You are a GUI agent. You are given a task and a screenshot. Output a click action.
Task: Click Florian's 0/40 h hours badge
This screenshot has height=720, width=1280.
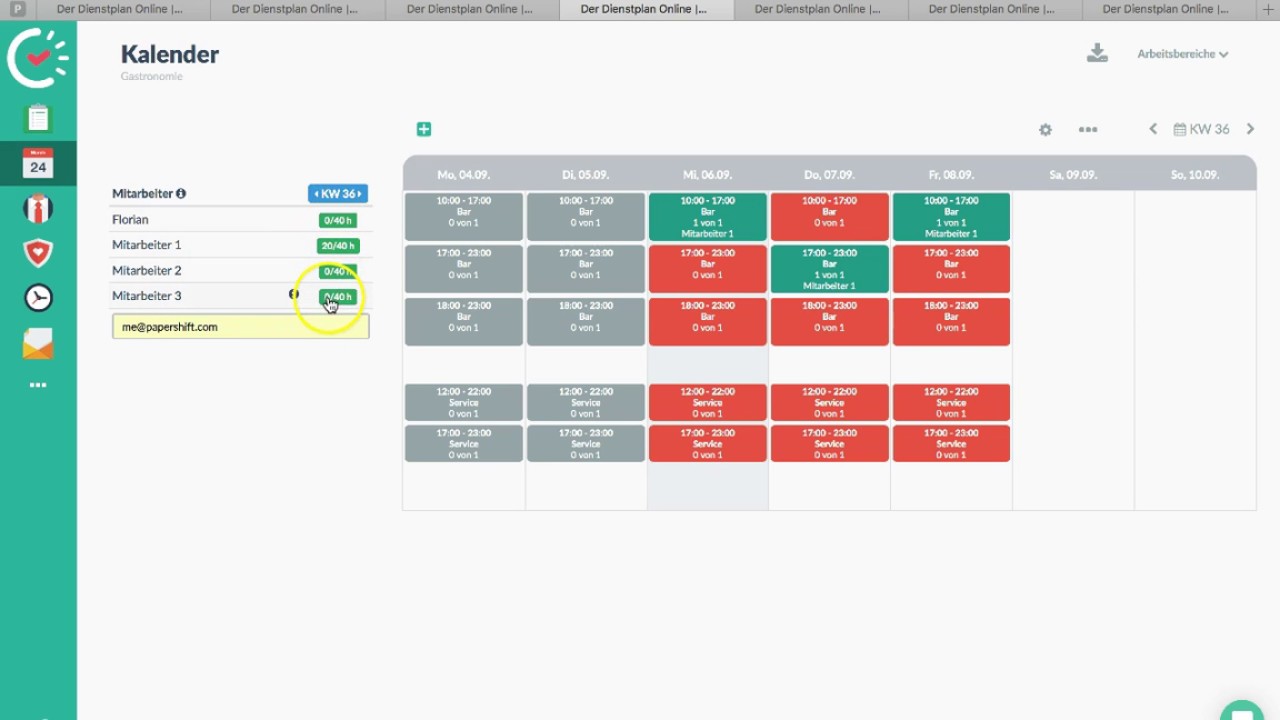(x=338, y=220)
